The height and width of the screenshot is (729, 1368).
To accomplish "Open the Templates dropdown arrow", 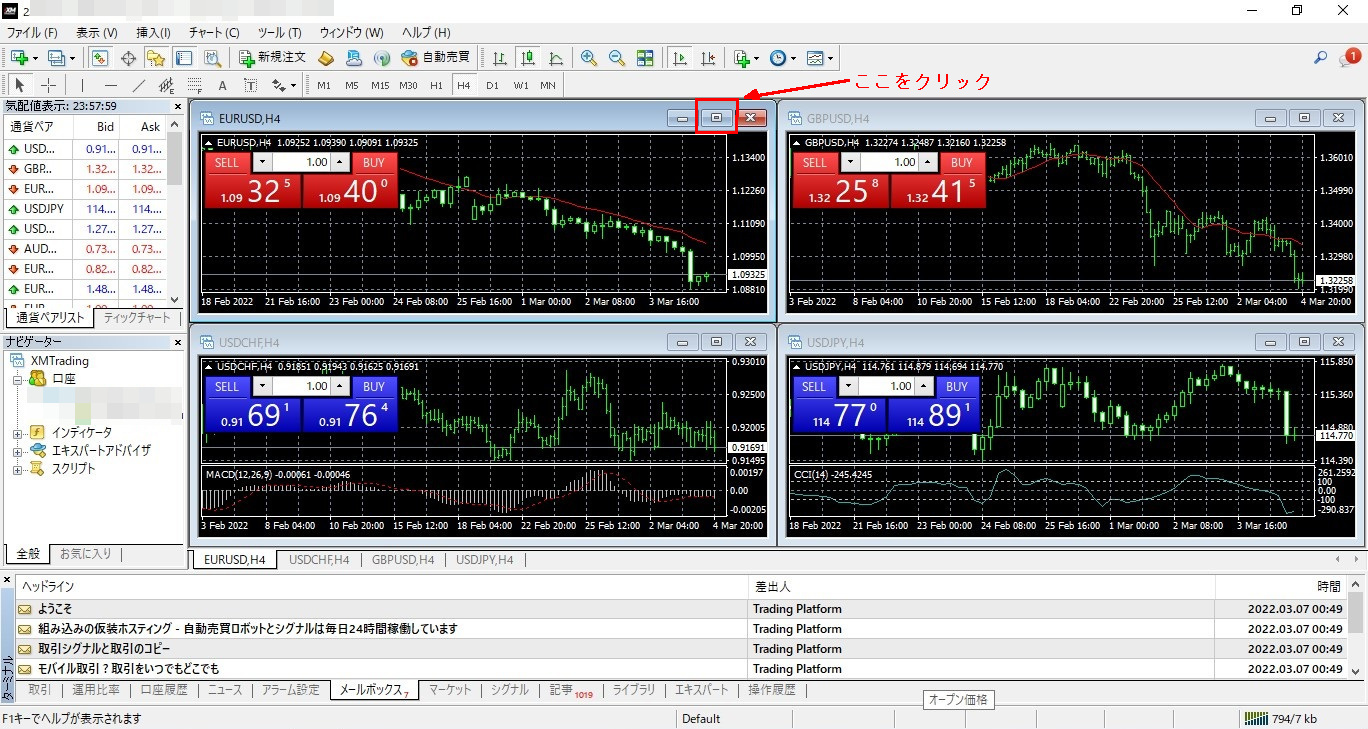I will pyautogui.click(x=830, y=59).
